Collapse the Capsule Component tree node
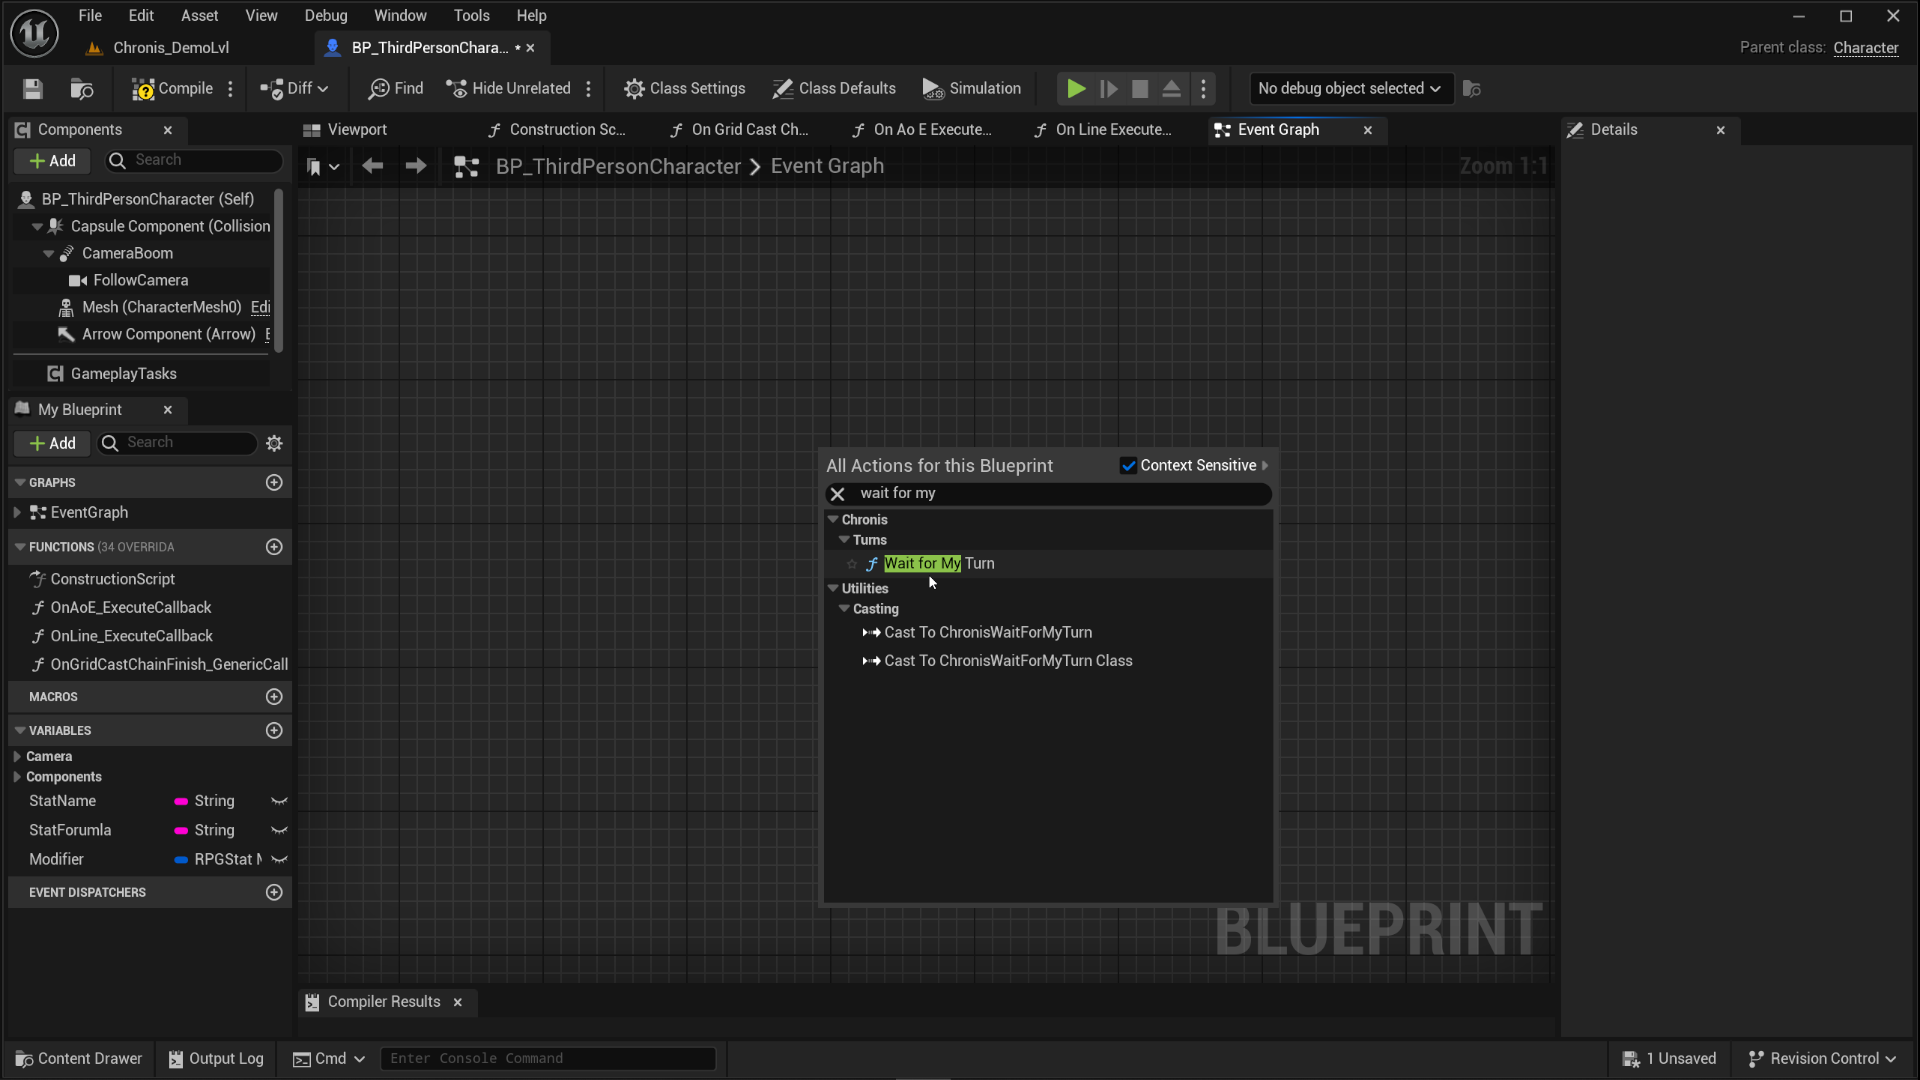The width and height of the screenshot is (1920, 1080). pos(37,227)
